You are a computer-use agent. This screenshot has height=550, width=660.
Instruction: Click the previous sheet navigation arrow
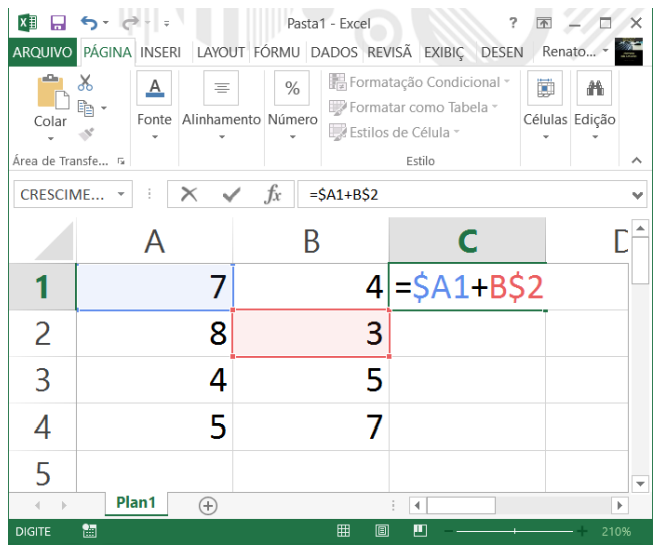click(x=37, y=505)
